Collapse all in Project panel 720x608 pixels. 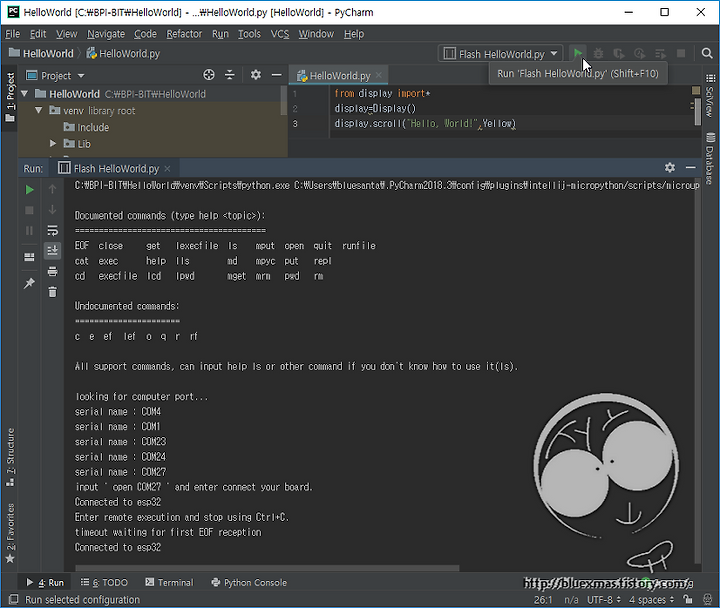pyautogui.click(x=230, y=75)
